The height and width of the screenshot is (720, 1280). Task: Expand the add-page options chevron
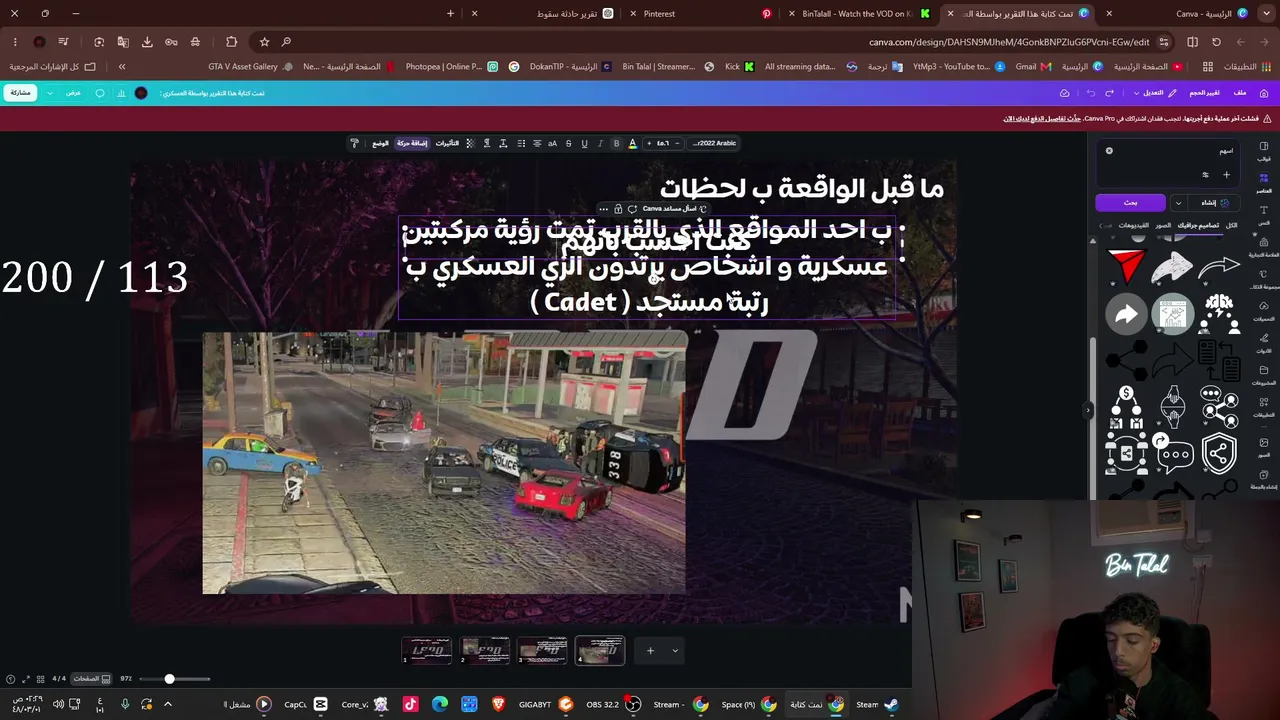coord(675,651)
